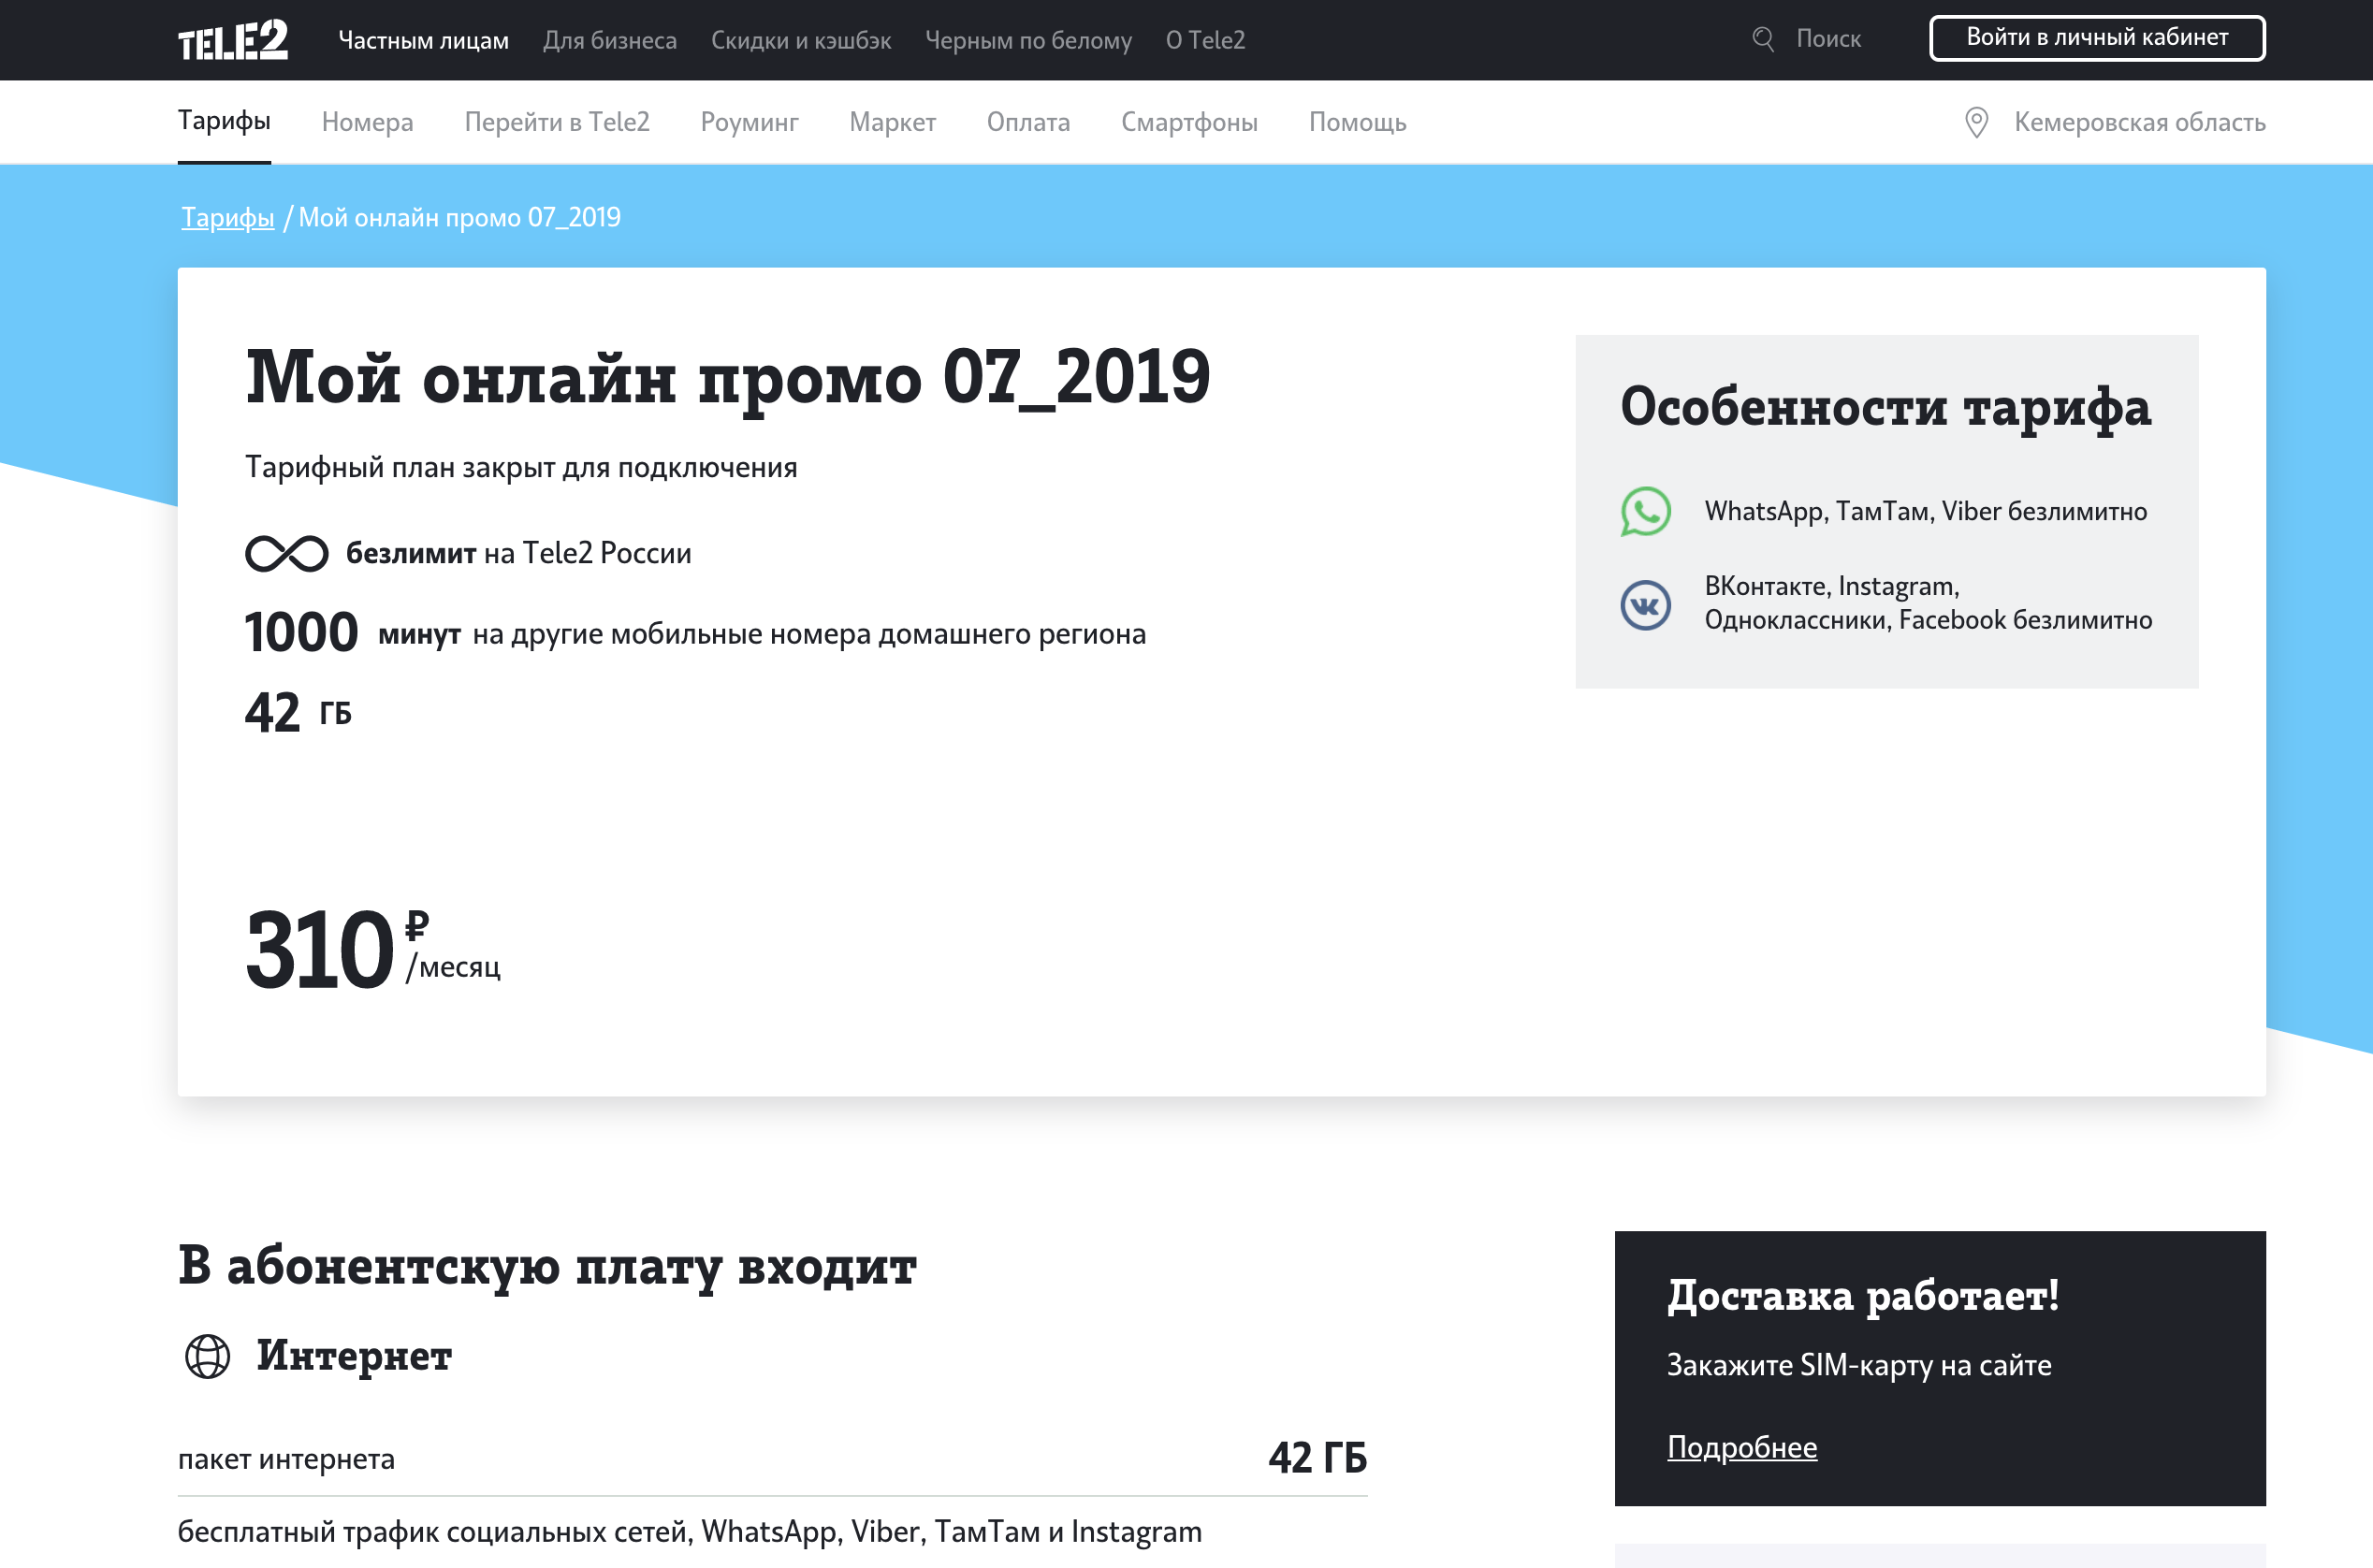
Task: Select the Тарифы tab
Action: [224, 121]
